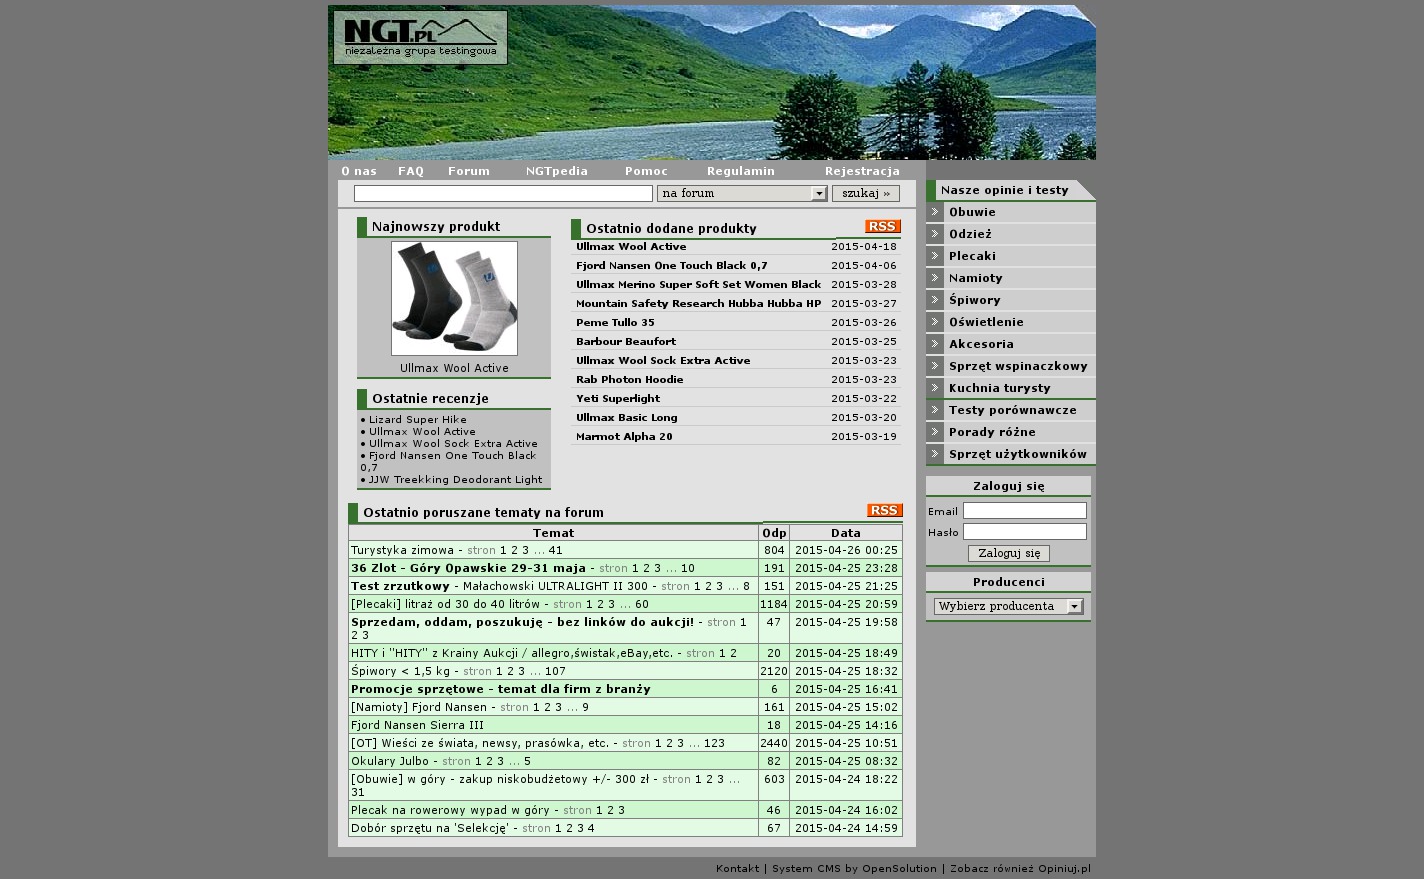The height and width of the screenshot is (879, 1424).
Task: Go to the NGTpedia menu item
Action: click(556, 171)
